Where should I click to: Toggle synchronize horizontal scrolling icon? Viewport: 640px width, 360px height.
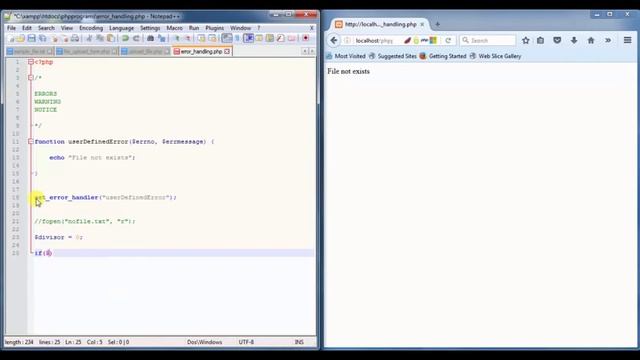pyautogui.click(x=212, y=38)
